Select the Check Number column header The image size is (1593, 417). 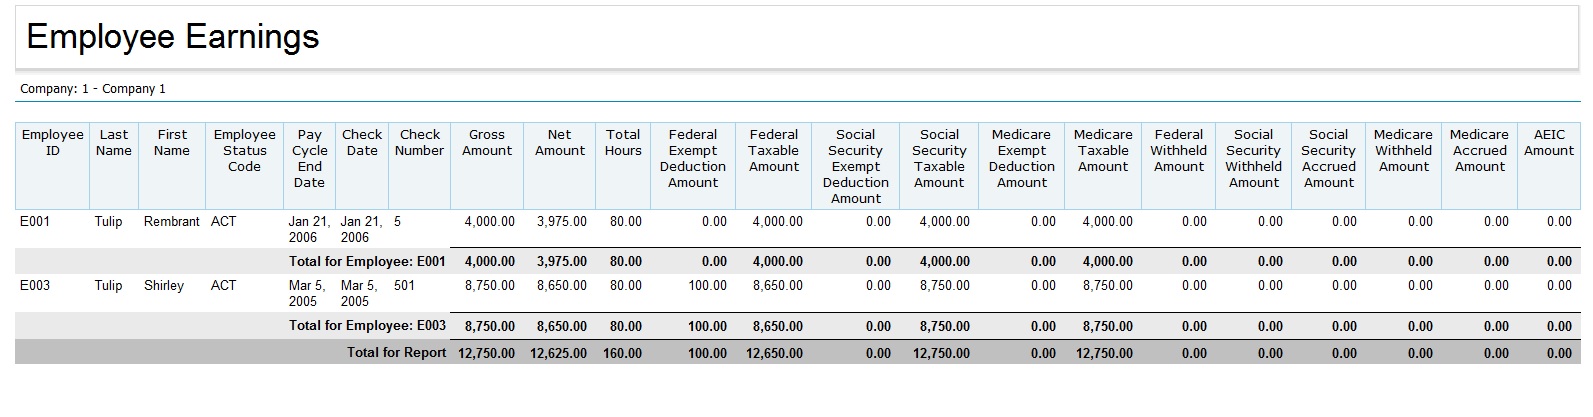(419, 143)
